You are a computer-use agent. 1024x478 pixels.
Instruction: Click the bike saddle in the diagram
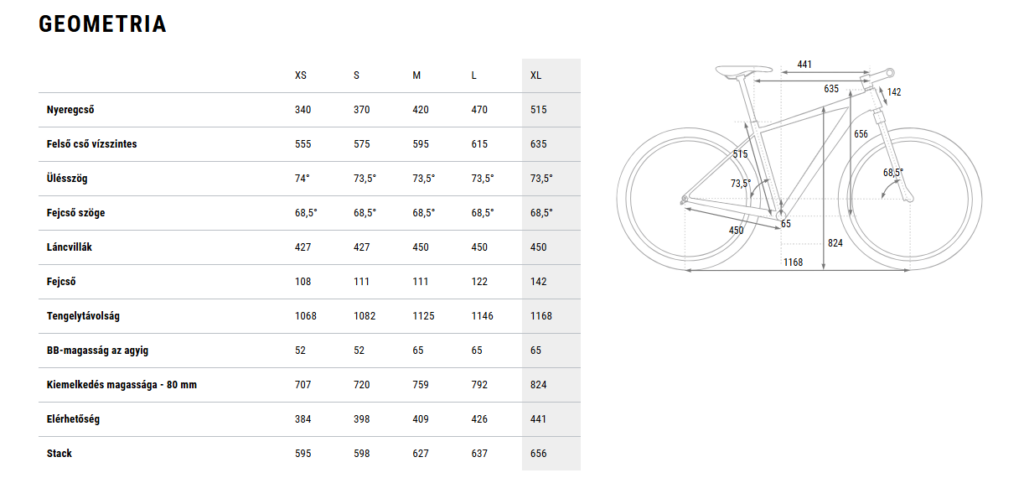tap(735, 70)
